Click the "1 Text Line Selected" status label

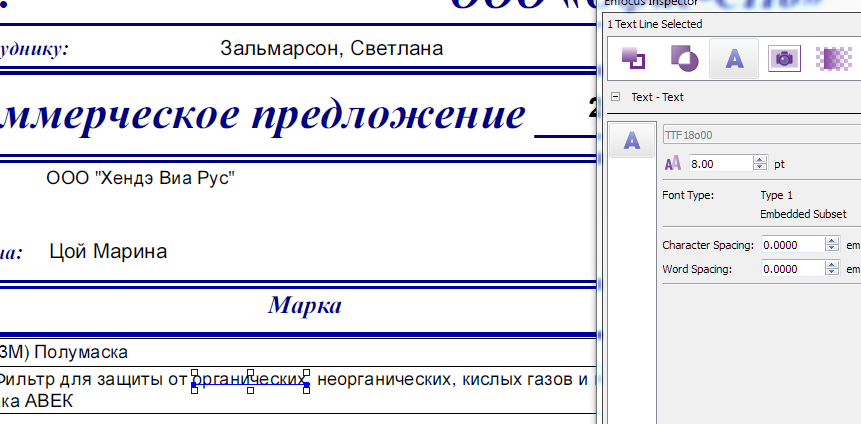(655, 24)
